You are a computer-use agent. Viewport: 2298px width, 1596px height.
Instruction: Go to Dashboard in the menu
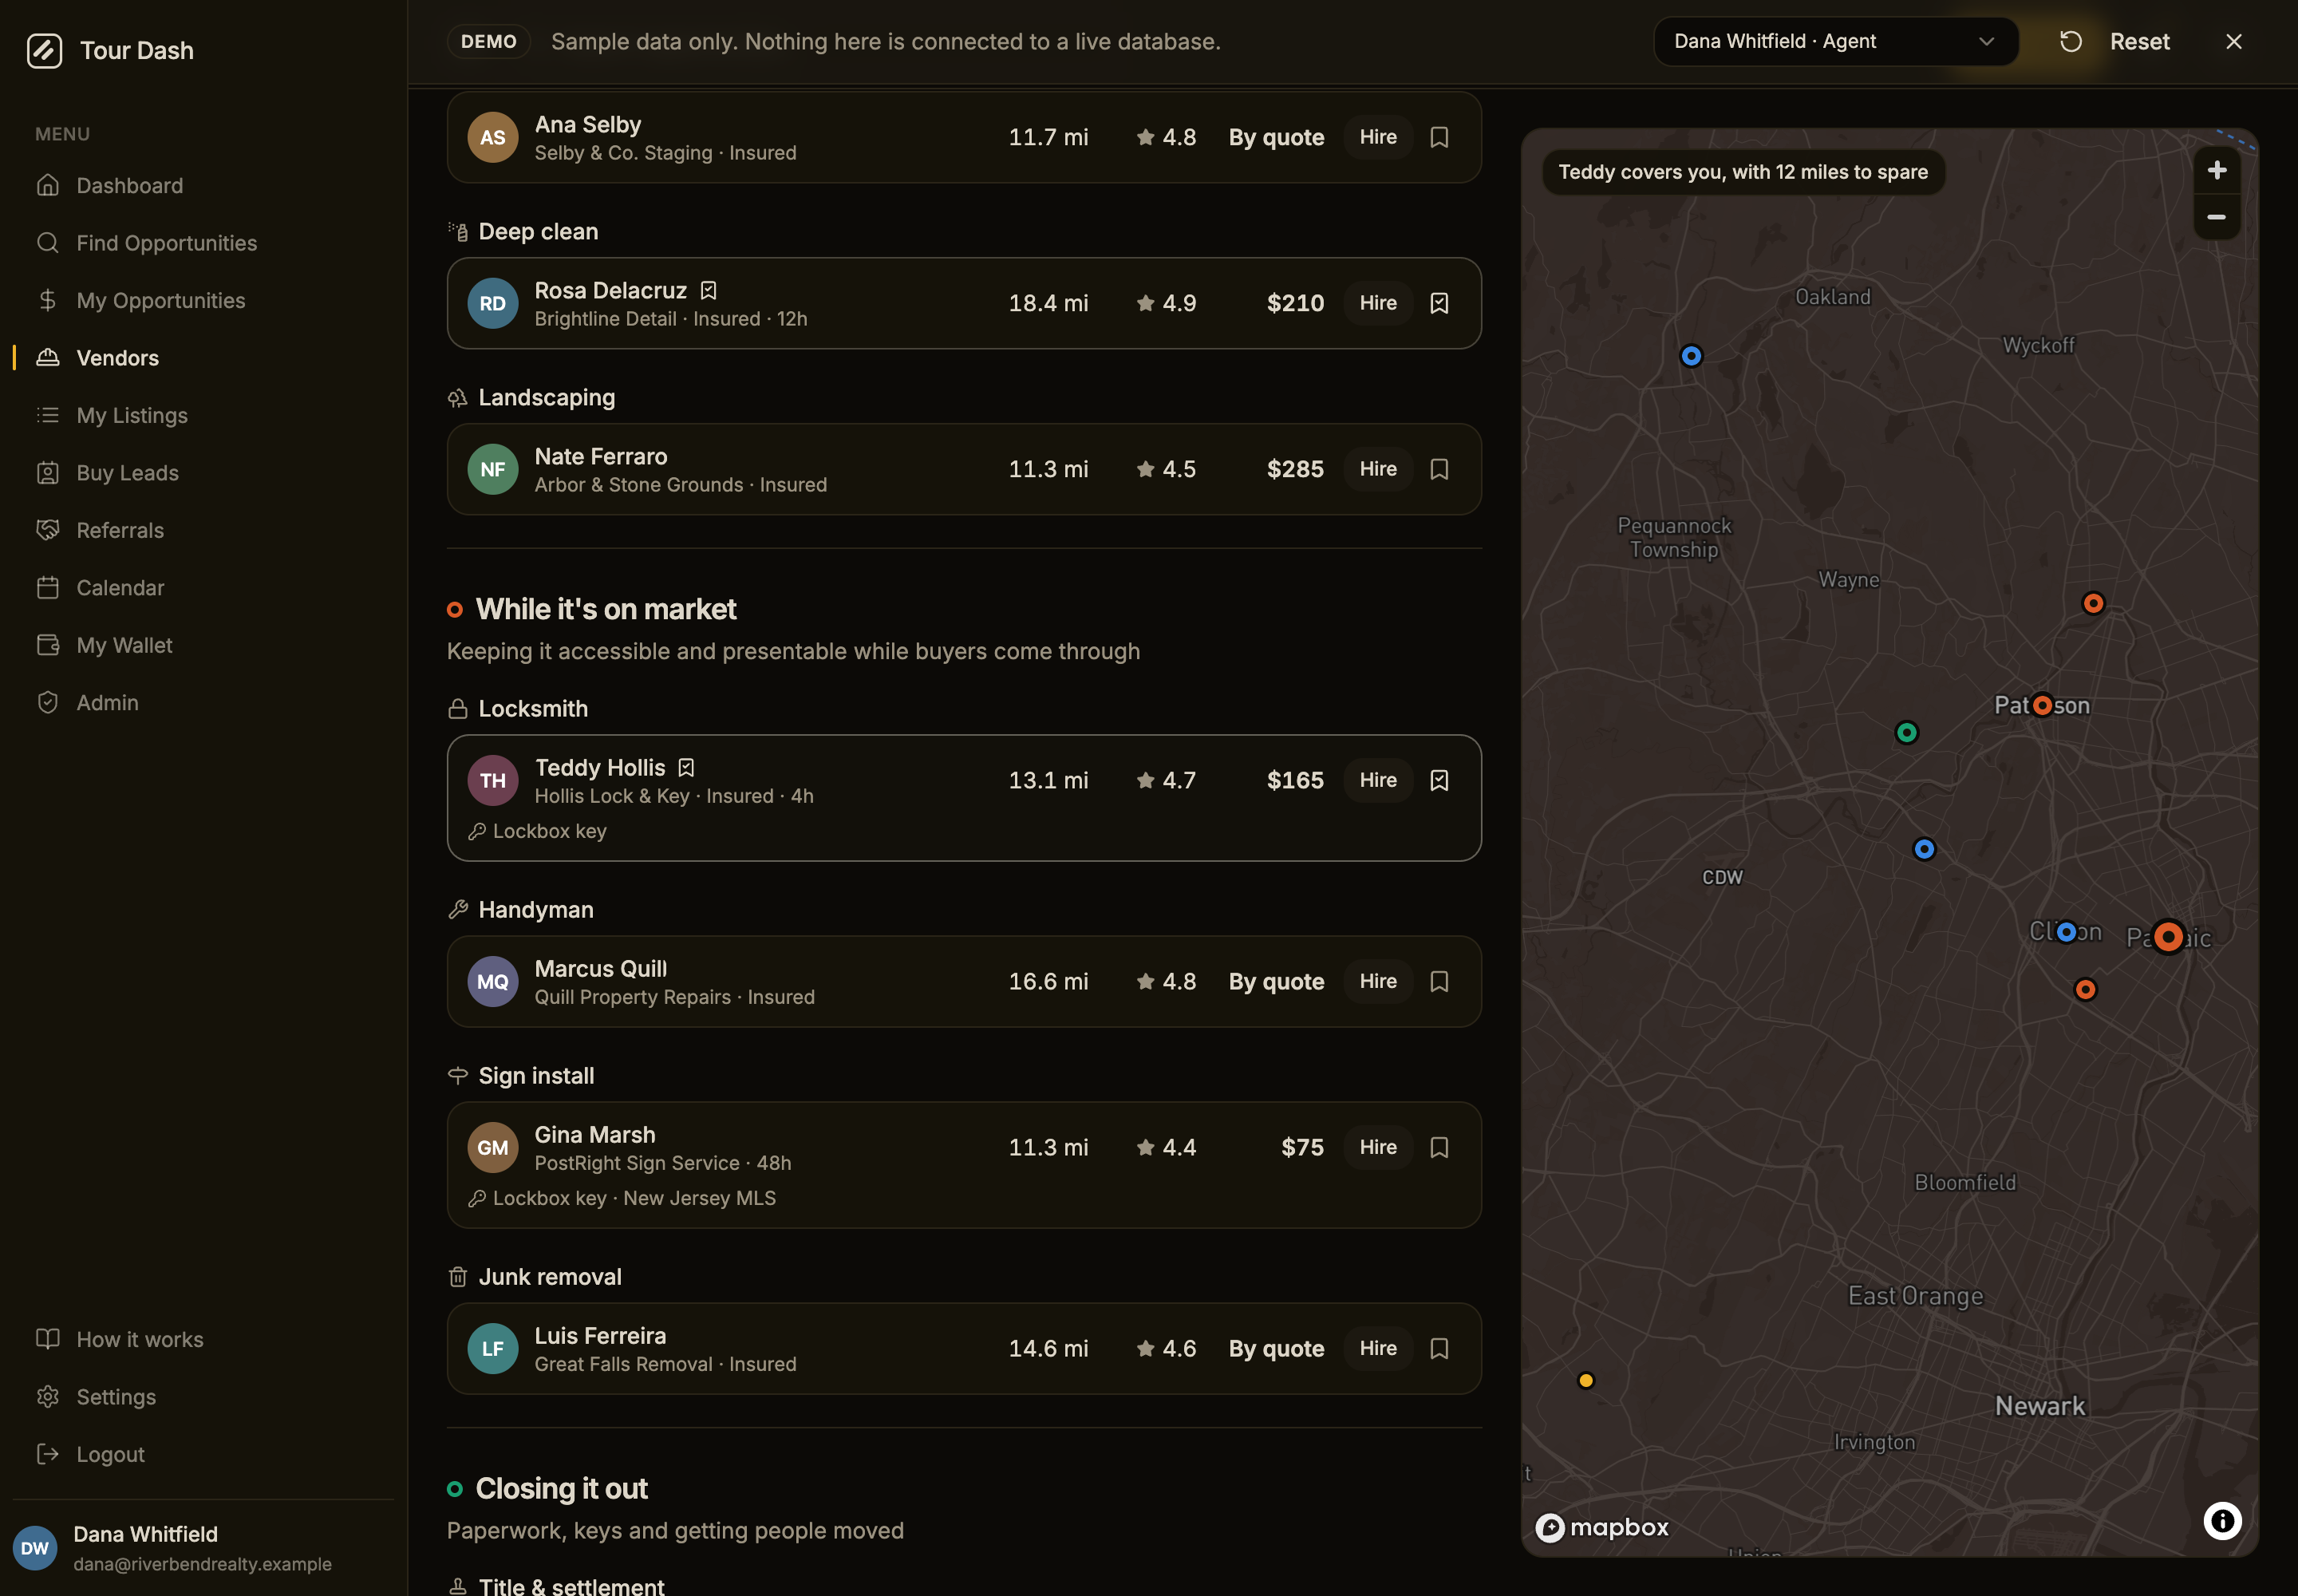tap(204, 186)
